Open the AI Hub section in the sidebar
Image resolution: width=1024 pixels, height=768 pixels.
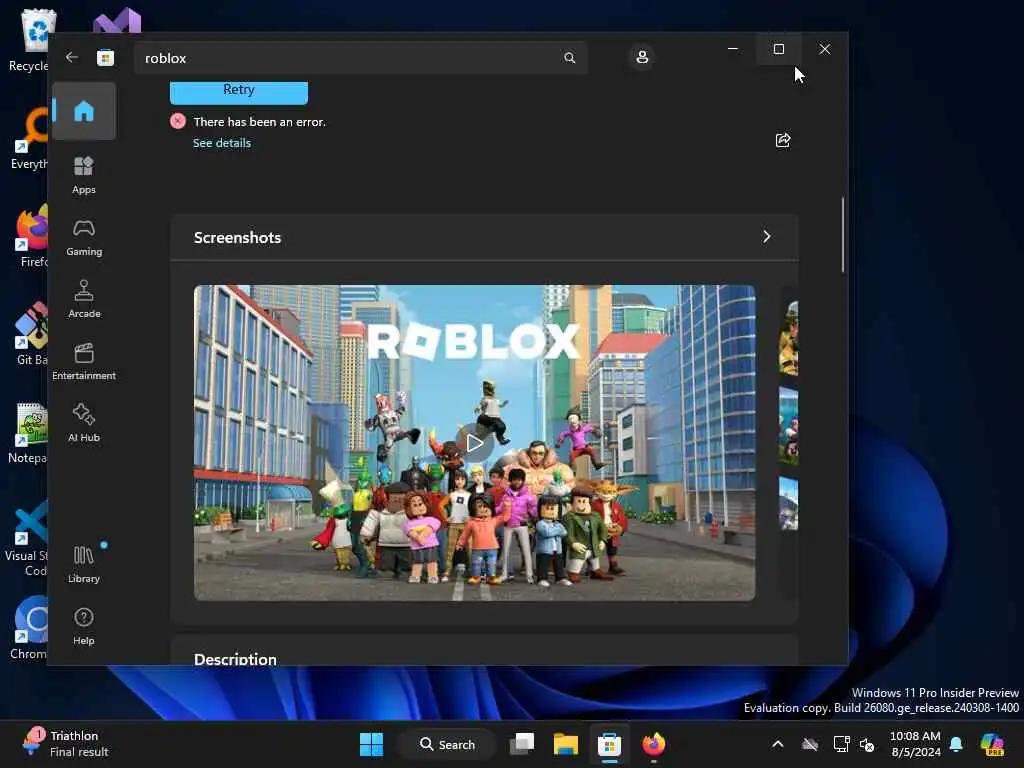[84, 424]
